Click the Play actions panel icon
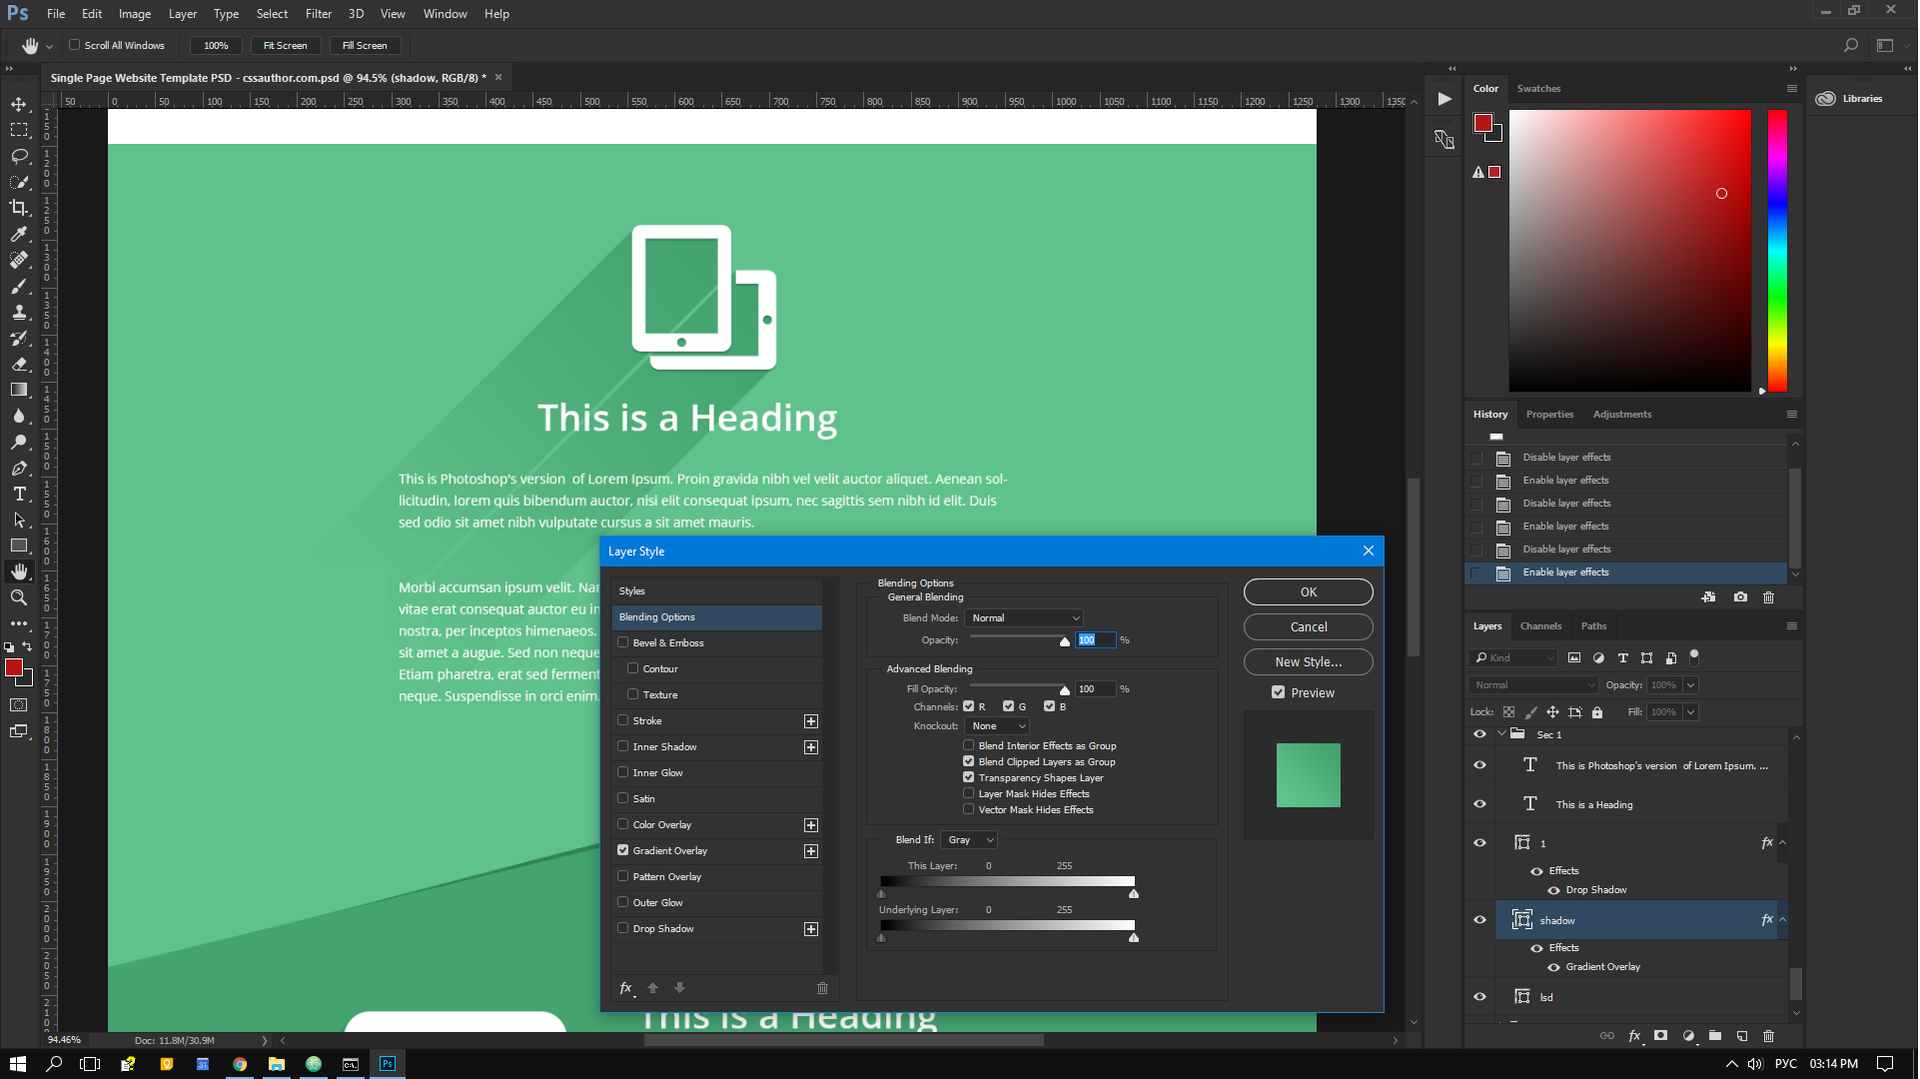Screen dimensions: 1920x1079 1444,98
